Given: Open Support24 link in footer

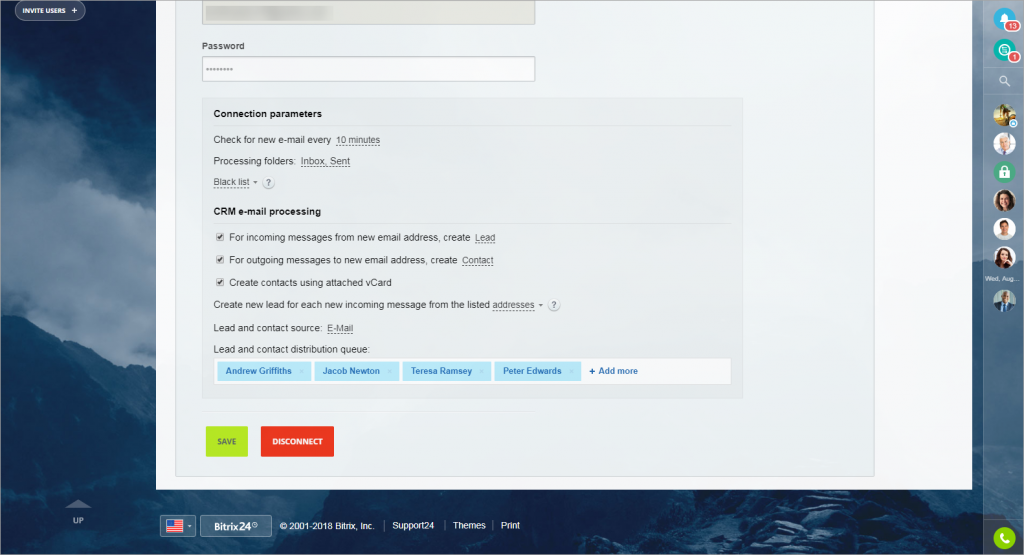Looking at the screenshot, I should point(413,526).
